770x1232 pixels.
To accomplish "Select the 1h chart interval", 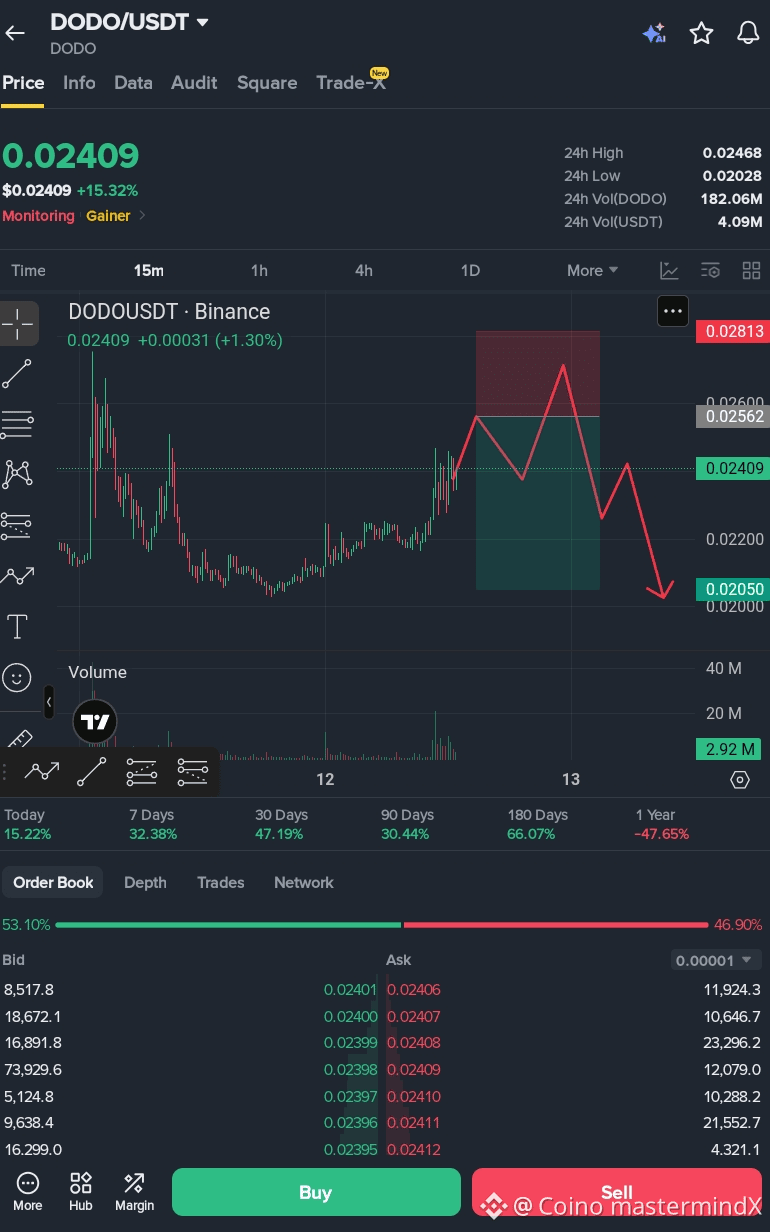I will tap(259, 271).
